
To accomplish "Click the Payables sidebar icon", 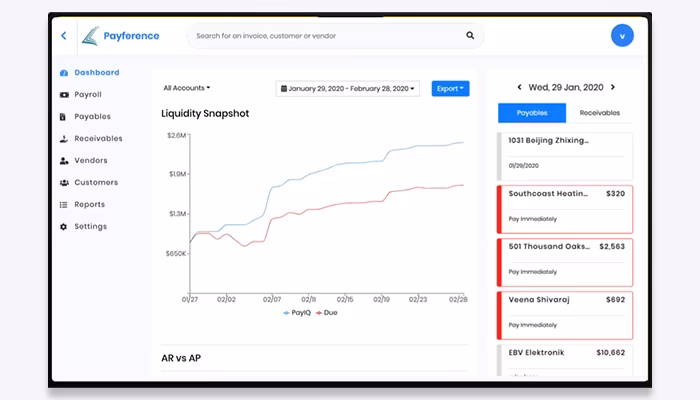I will coord(63,117).
